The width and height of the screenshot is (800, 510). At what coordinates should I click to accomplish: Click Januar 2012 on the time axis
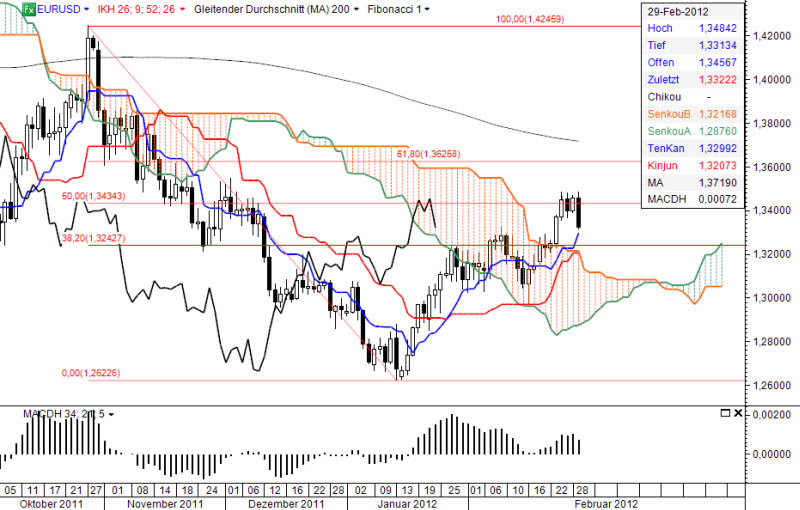point(407,504)
